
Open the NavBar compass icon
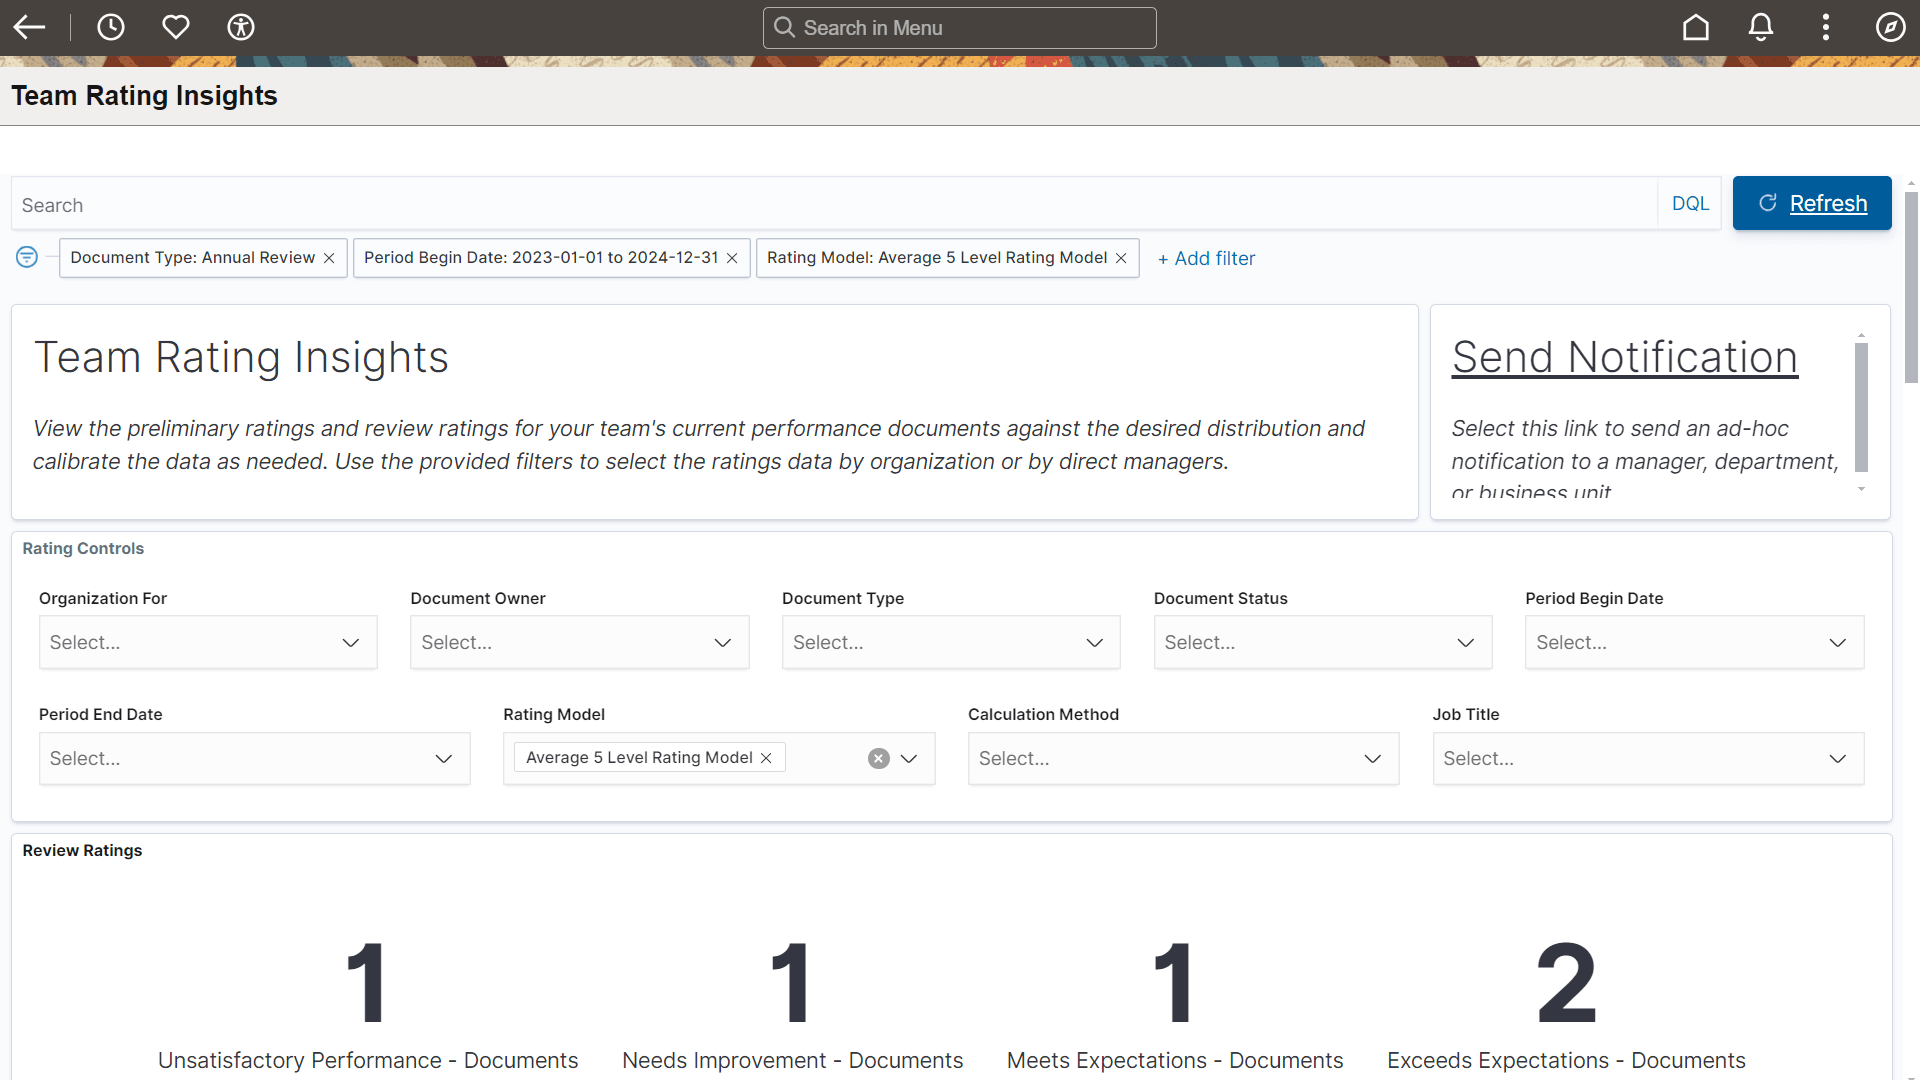1890,27
